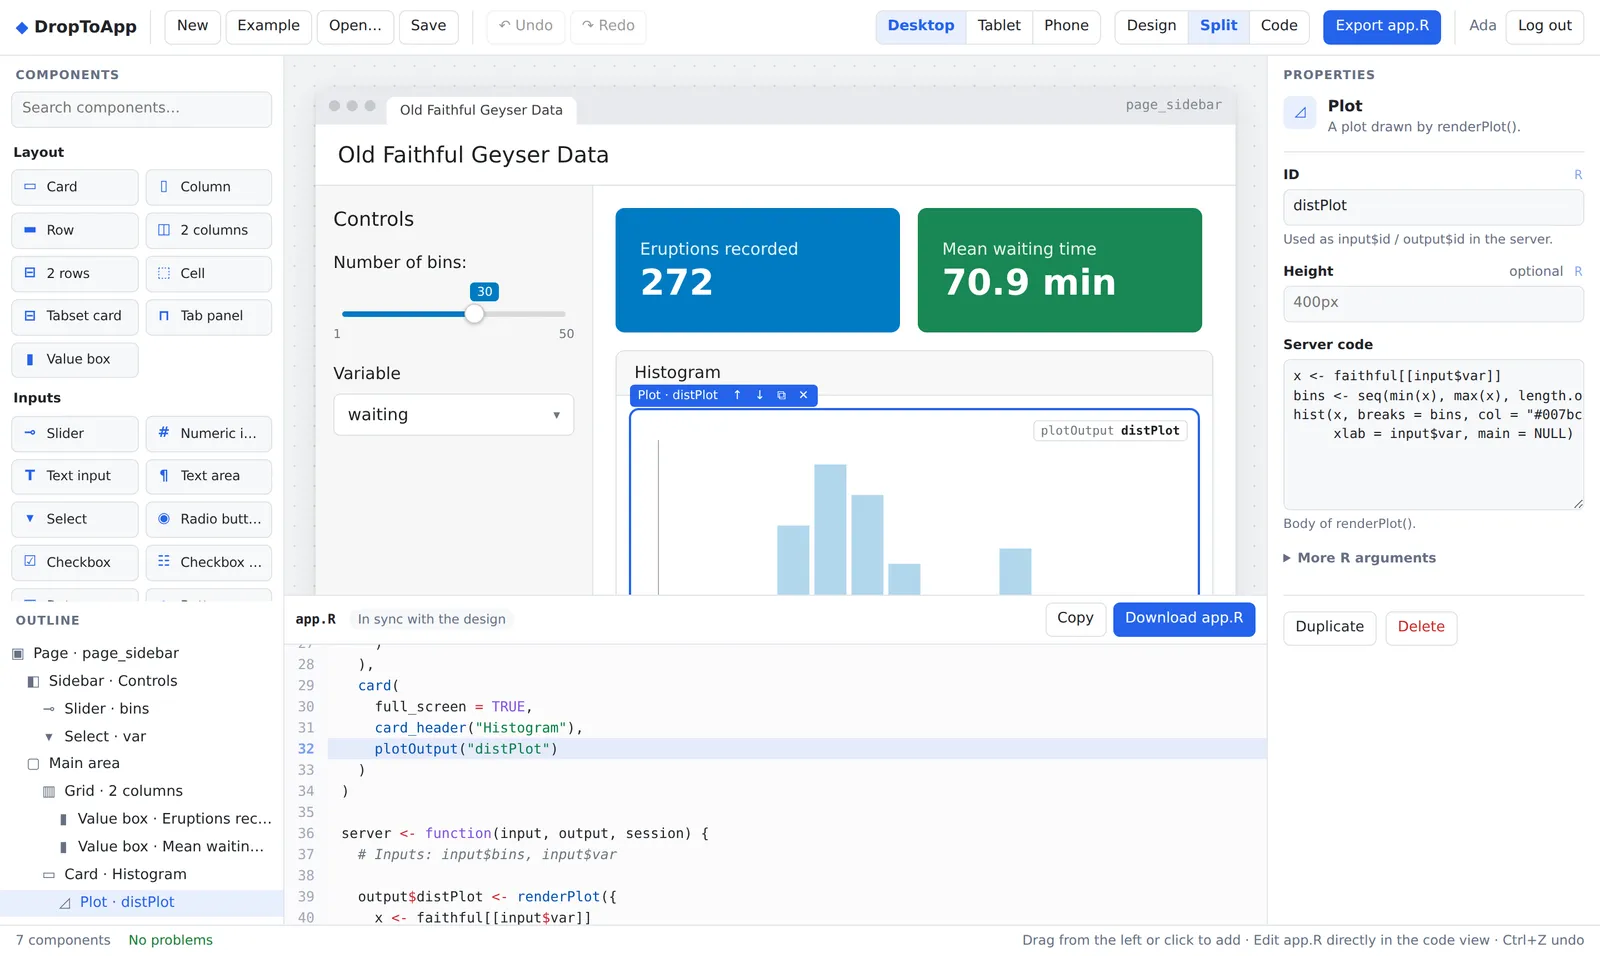
Task: Add a Checkbox component from the palette
Action: click(x=75, y=562)
